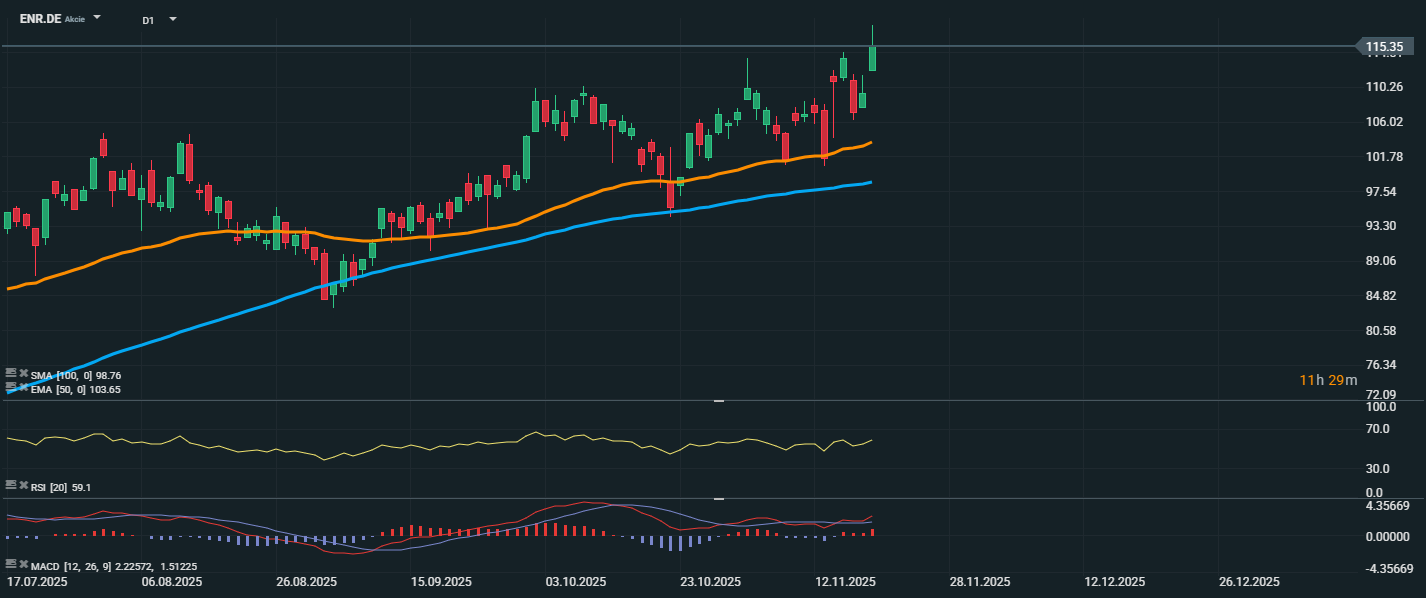The height and width of the screenshot is (598, 1426).
Task: Open the MACD indicator settings icon
Action: pos(11,564)
